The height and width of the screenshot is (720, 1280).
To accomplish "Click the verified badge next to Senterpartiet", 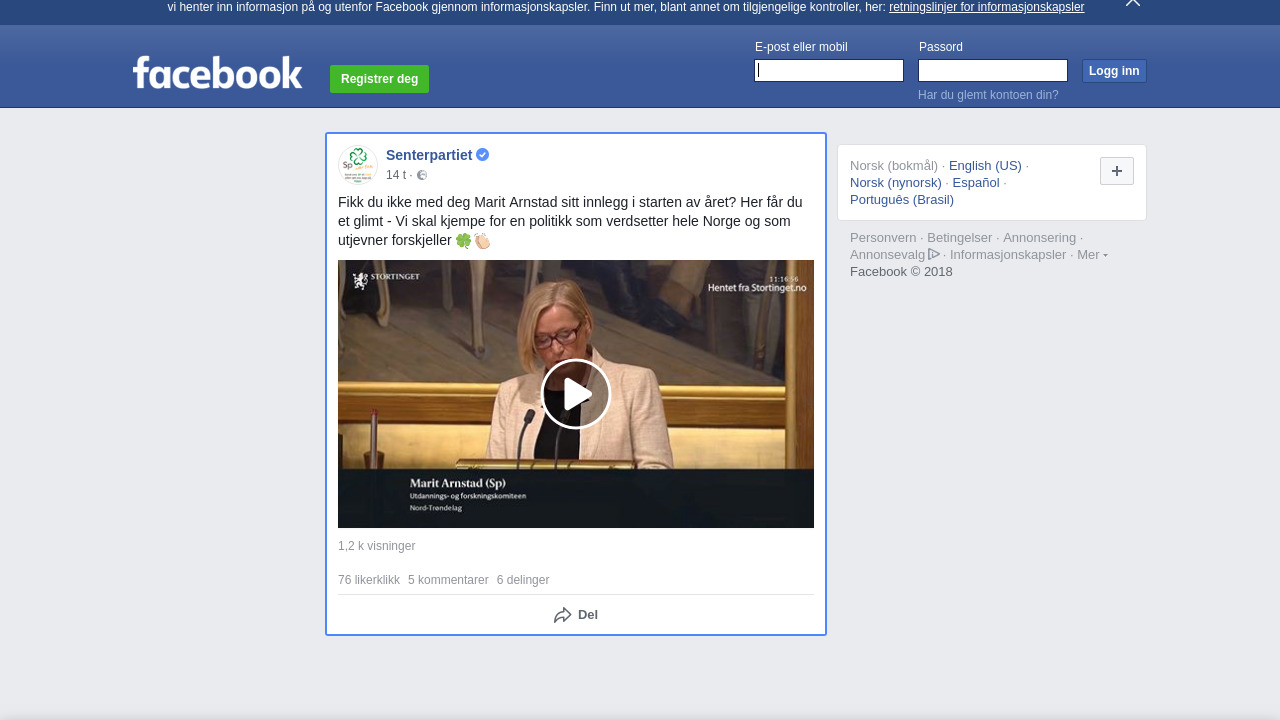I will 482,155.
